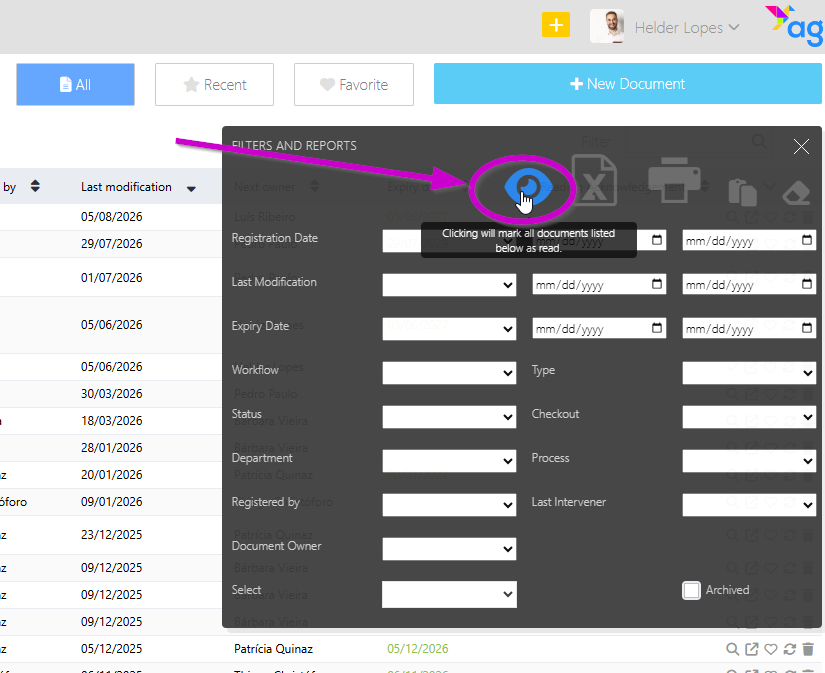Click sort arrows beside the 'by' column

tap(35, 186)
